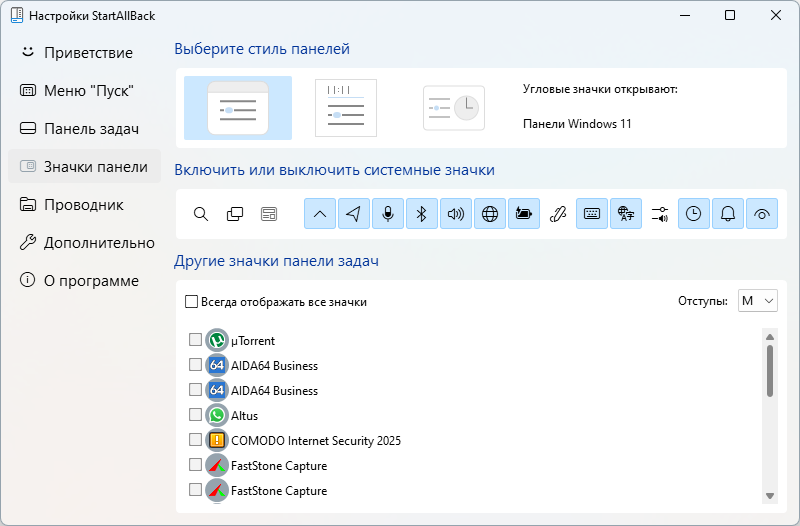
Task: Toggle the Location arrow system icon
Action: coord(354,214)
